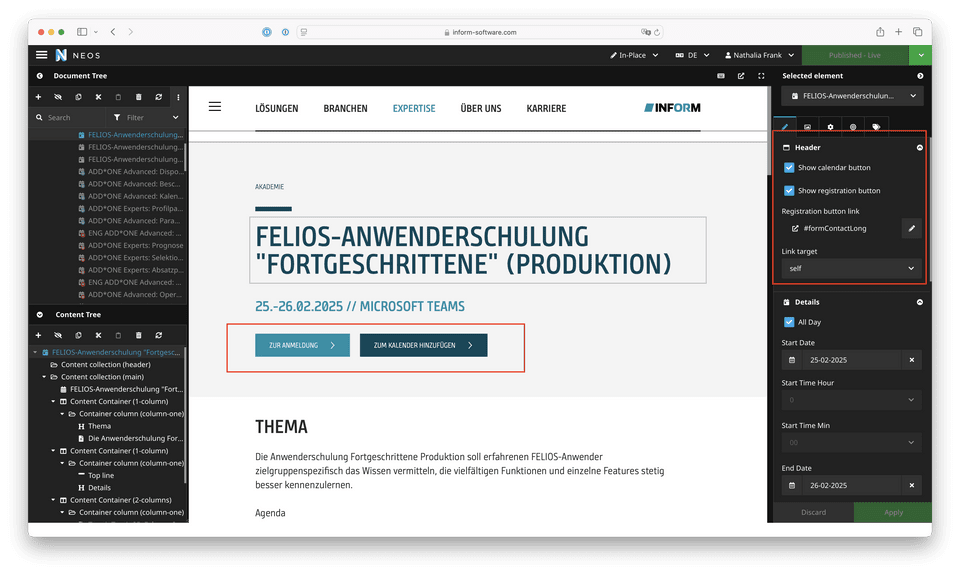This screenshot has height=574, width=960.
Task: Delete the selected document with the trash icon
Action: click(x=138, y=97)
